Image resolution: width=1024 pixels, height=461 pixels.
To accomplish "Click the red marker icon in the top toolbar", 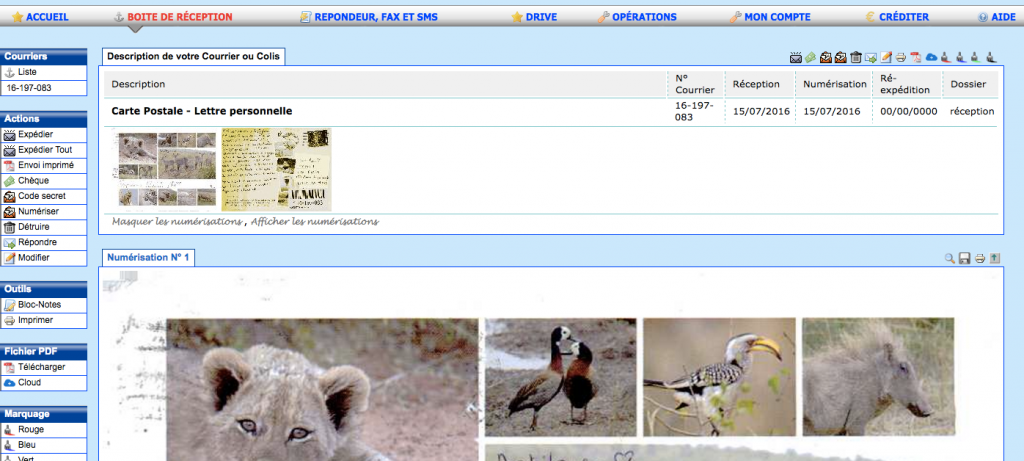I will click(946, 58).
